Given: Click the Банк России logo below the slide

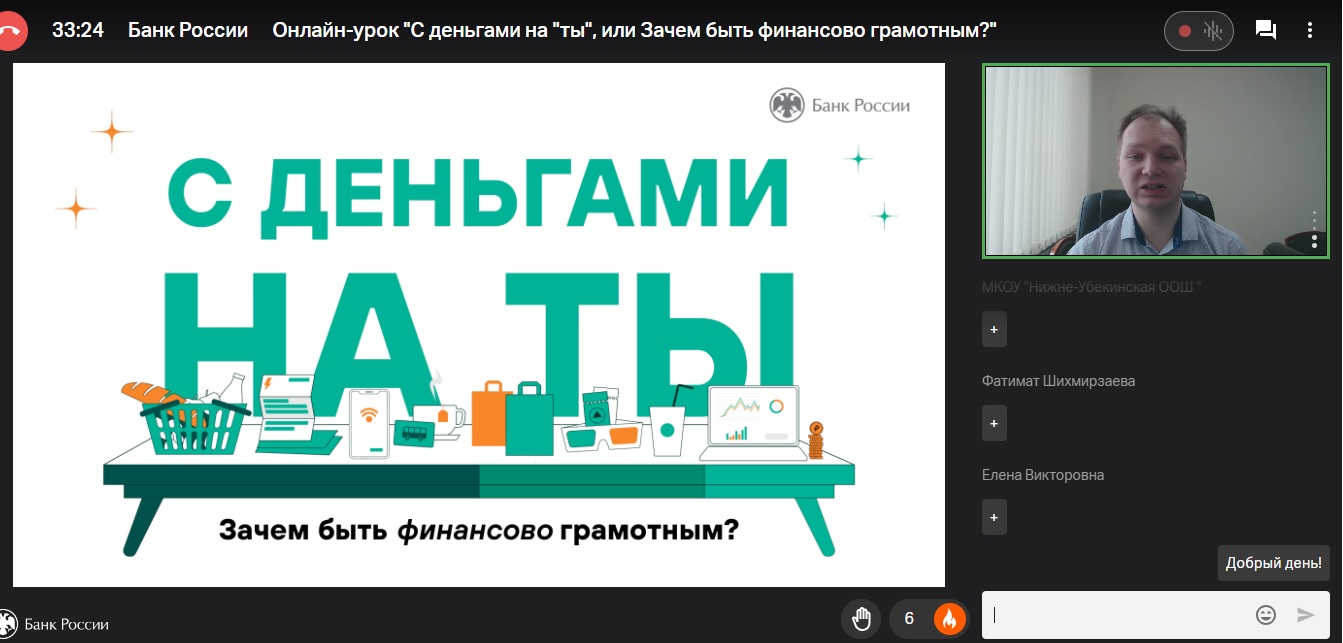Looking at the screenshot, I should pos(55,624).
